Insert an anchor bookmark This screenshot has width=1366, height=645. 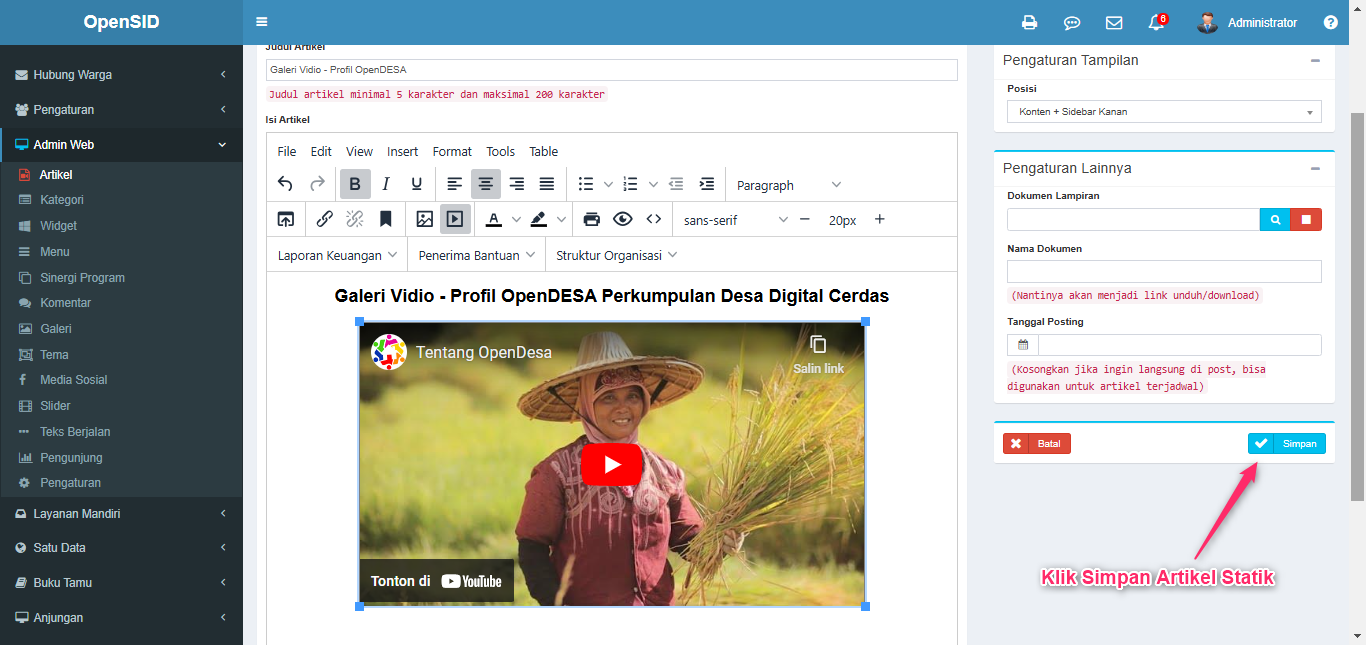[385, 219]
